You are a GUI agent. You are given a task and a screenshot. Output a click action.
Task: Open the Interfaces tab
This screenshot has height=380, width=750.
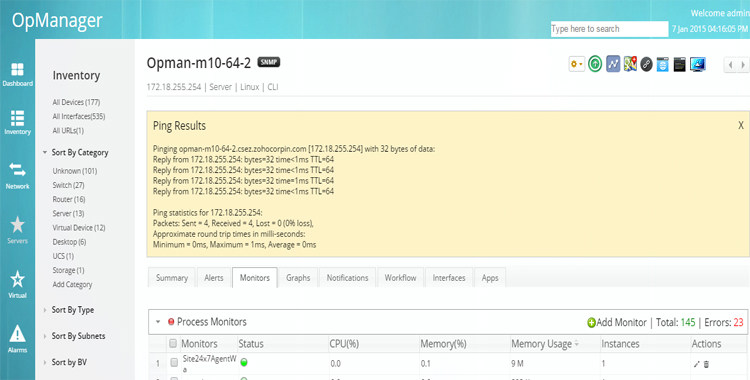pos(449,278)
